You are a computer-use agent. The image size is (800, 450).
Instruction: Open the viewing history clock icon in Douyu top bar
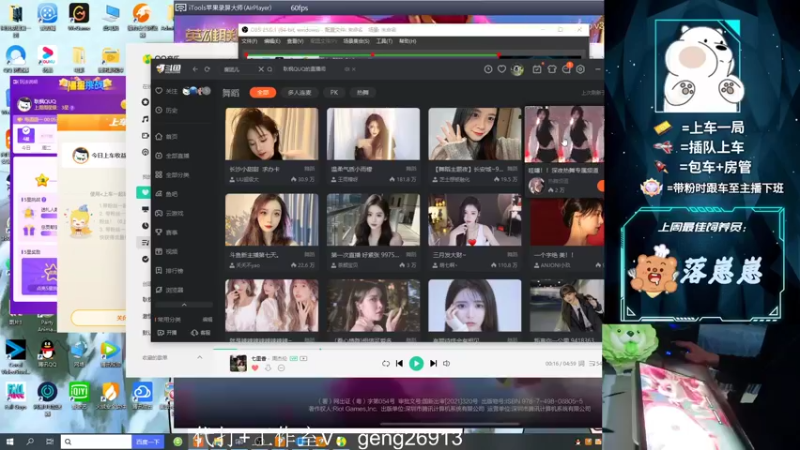coord(488,69)
